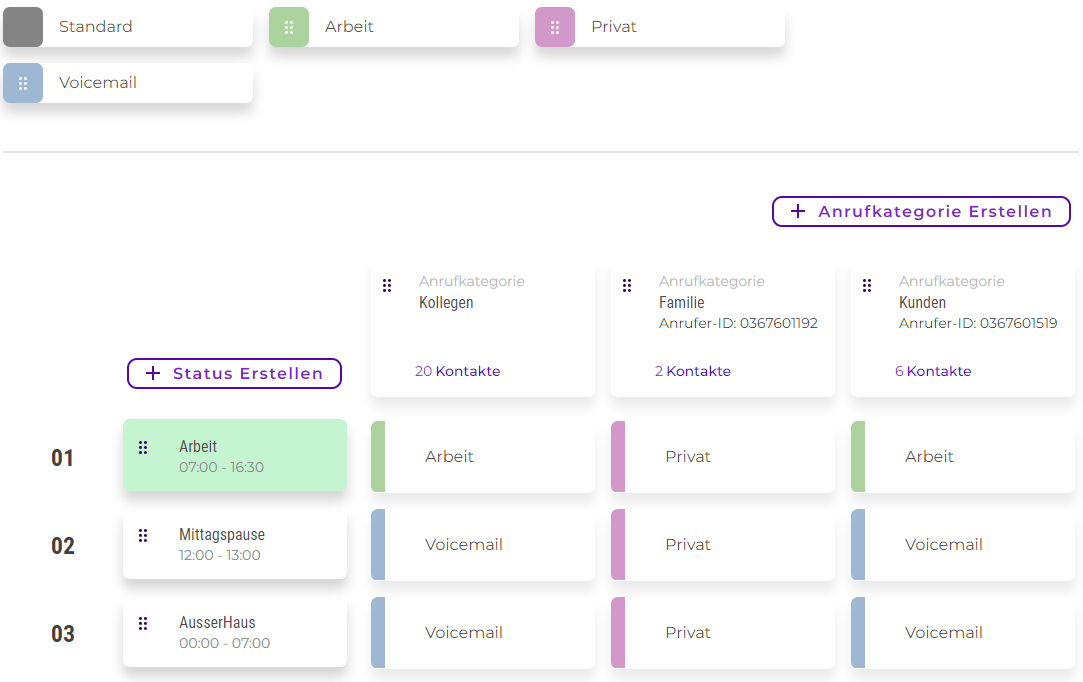Select the Privat cell for Familie in row 03

tap(723, 633)
